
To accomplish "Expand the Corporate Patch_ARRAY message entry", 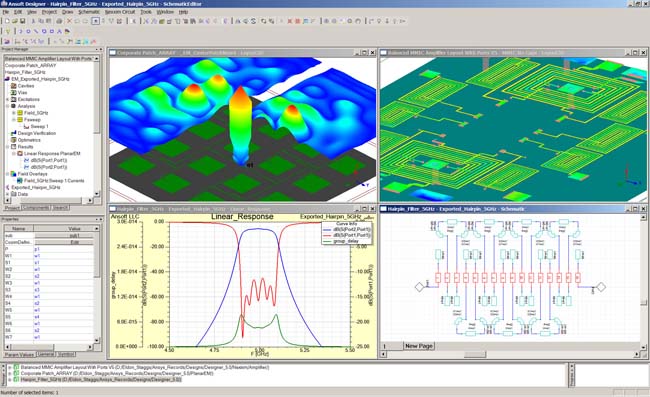I will pos(10,373).
